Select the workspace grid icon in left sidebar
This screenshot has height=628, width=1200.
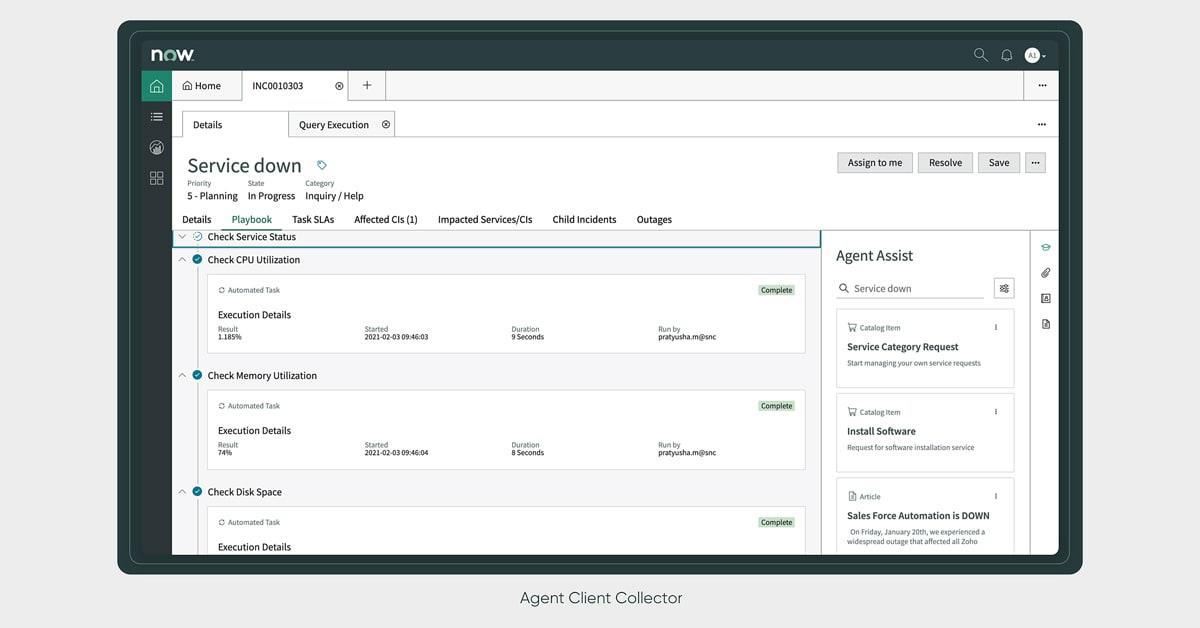[156, 178]
